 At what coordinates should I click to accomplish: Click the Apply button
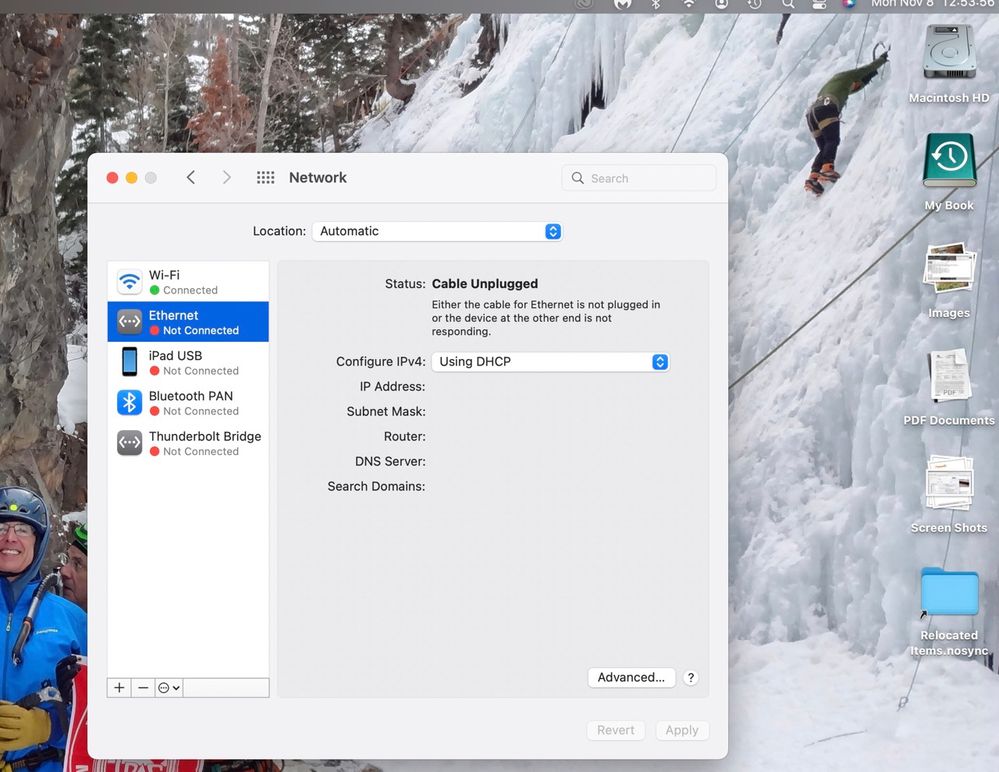682,730
